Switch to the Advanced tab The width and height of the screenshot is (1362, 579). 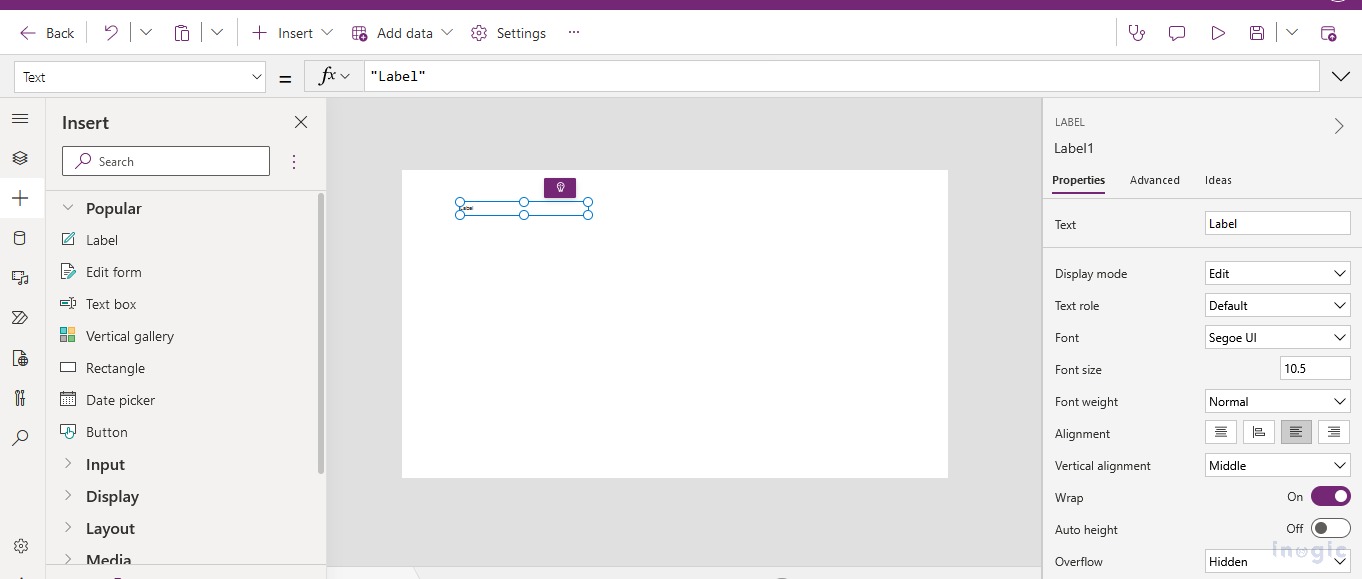coord(1155,180)
